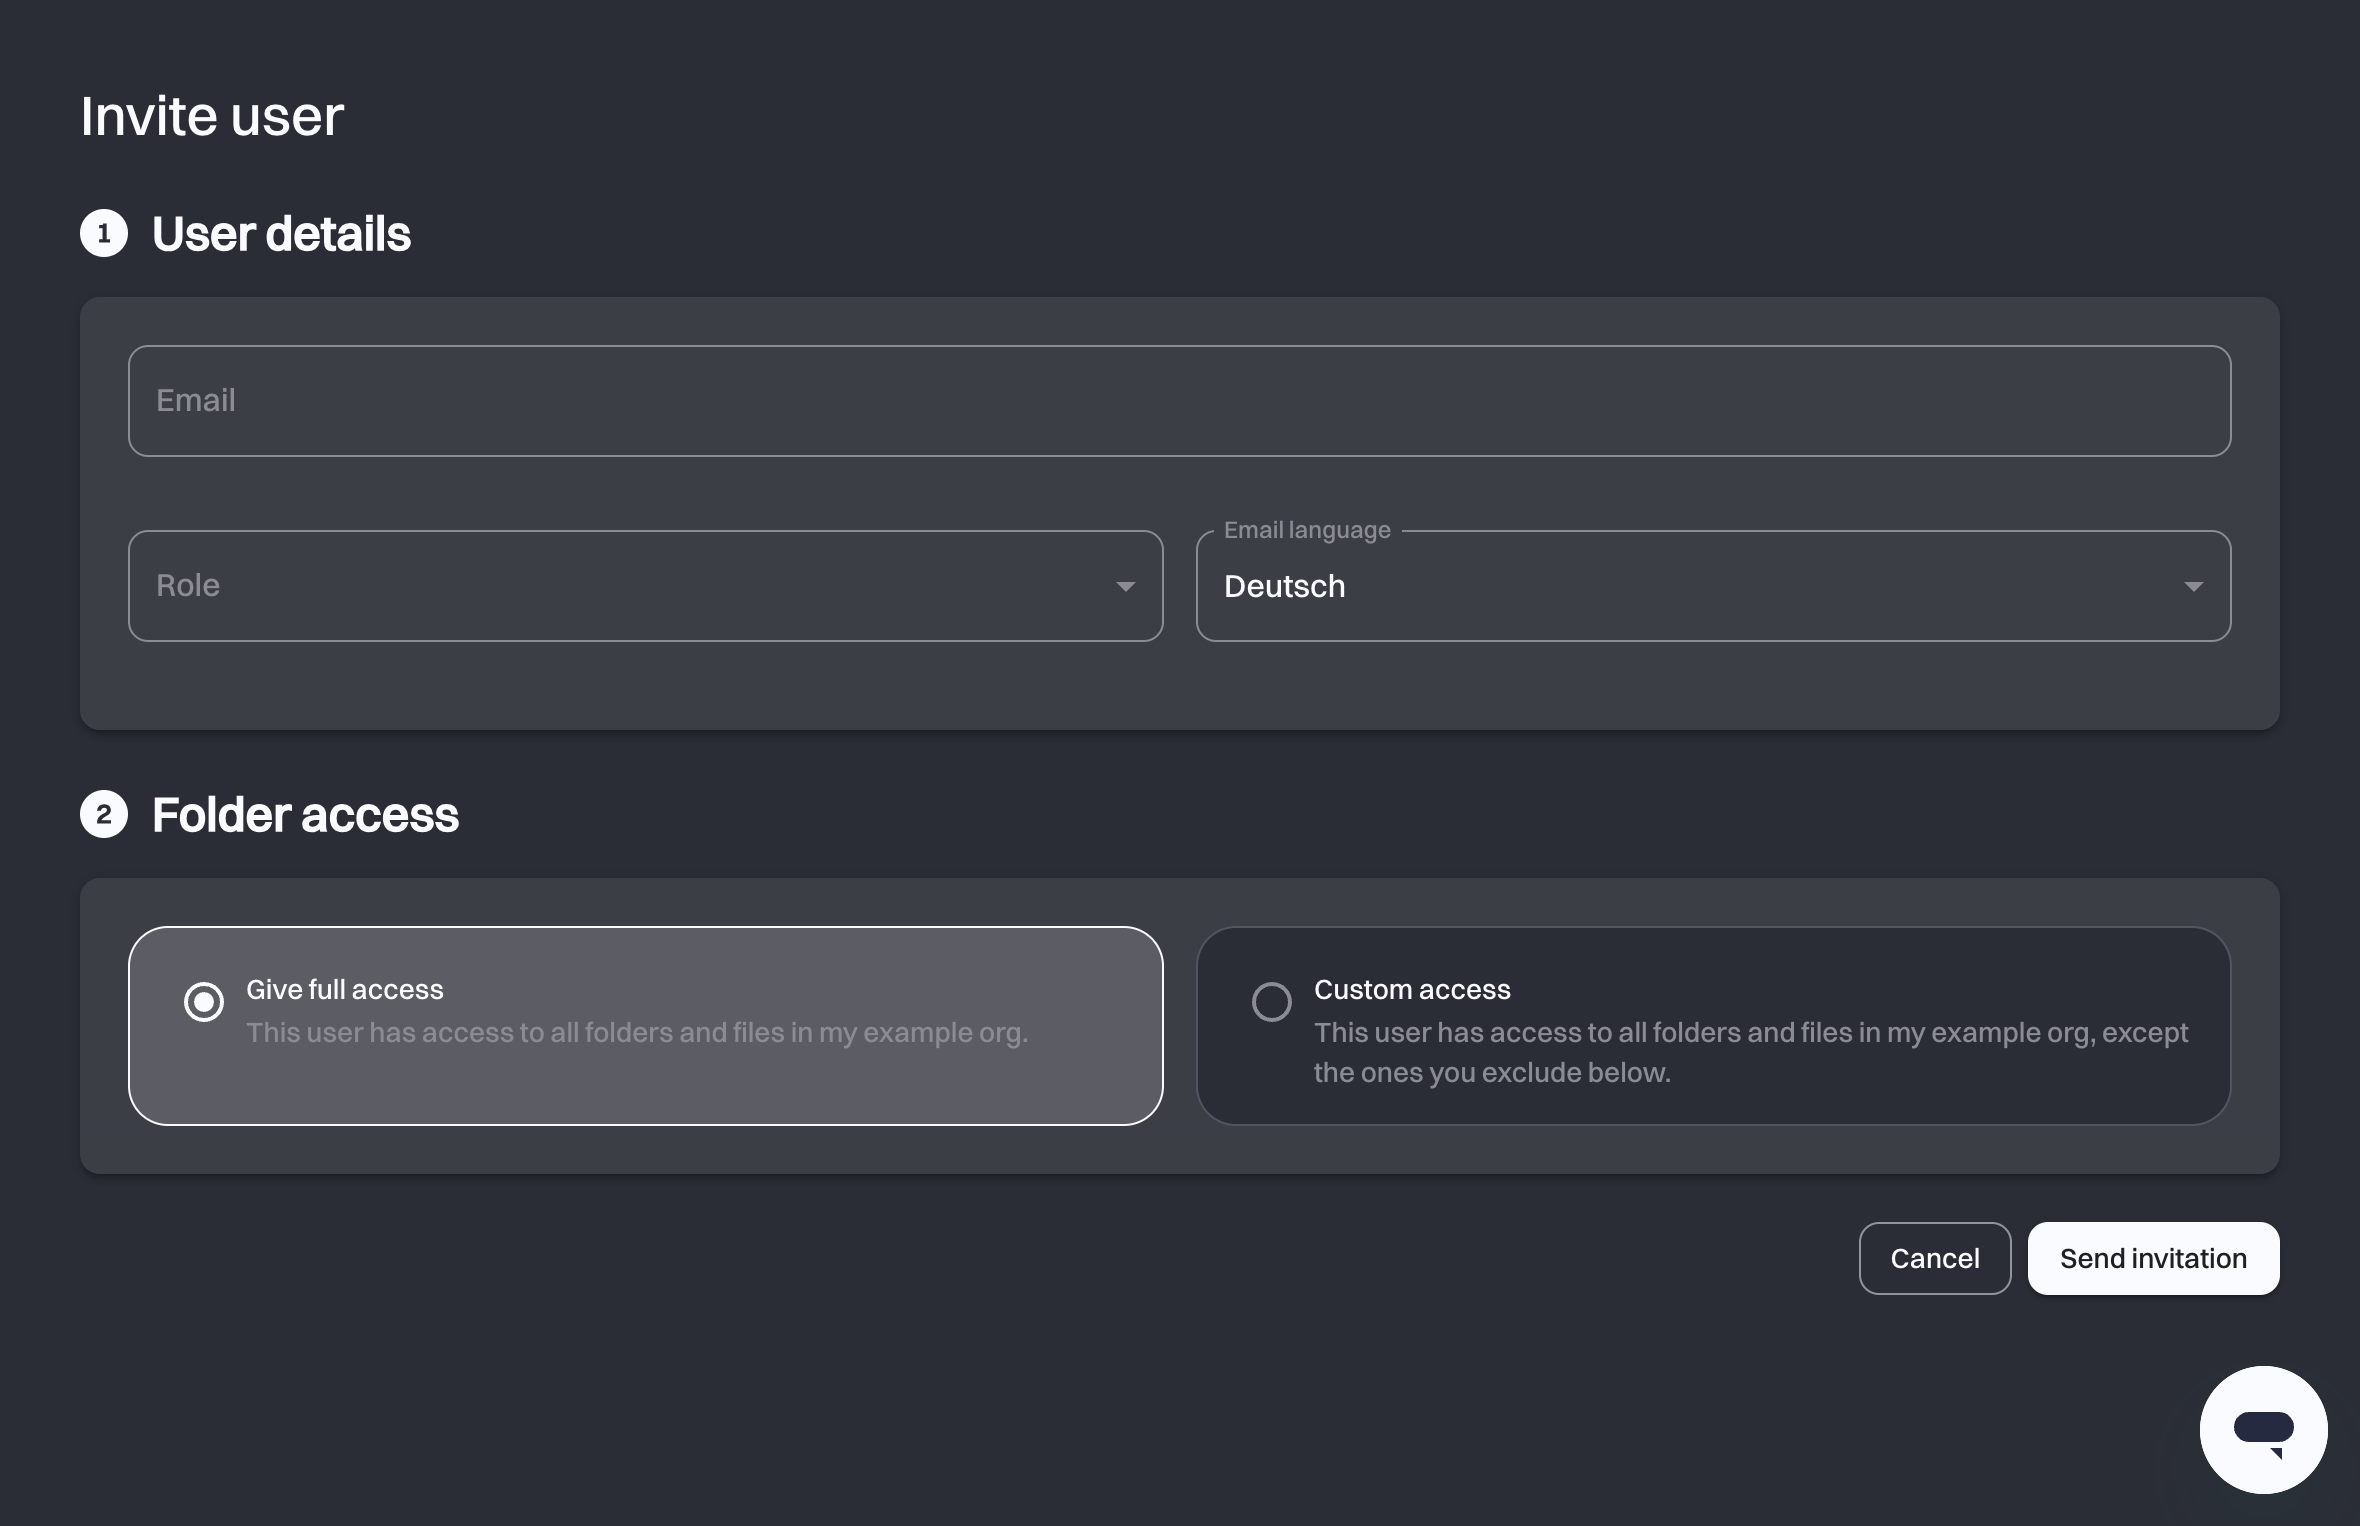
Task: Open the chat support widget icon
Action: point(2263,1429)
